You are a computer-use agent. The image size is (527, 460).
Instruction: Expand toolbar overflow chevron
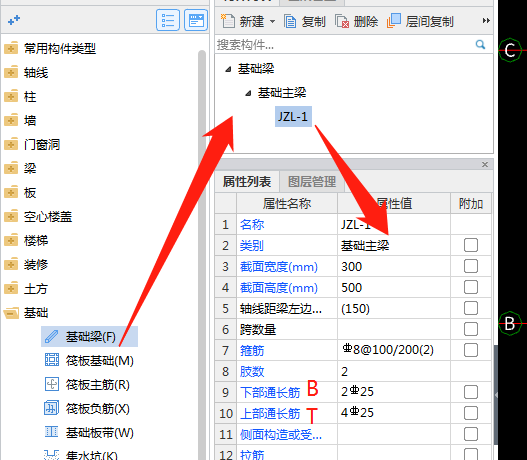[x=486, y=21]
